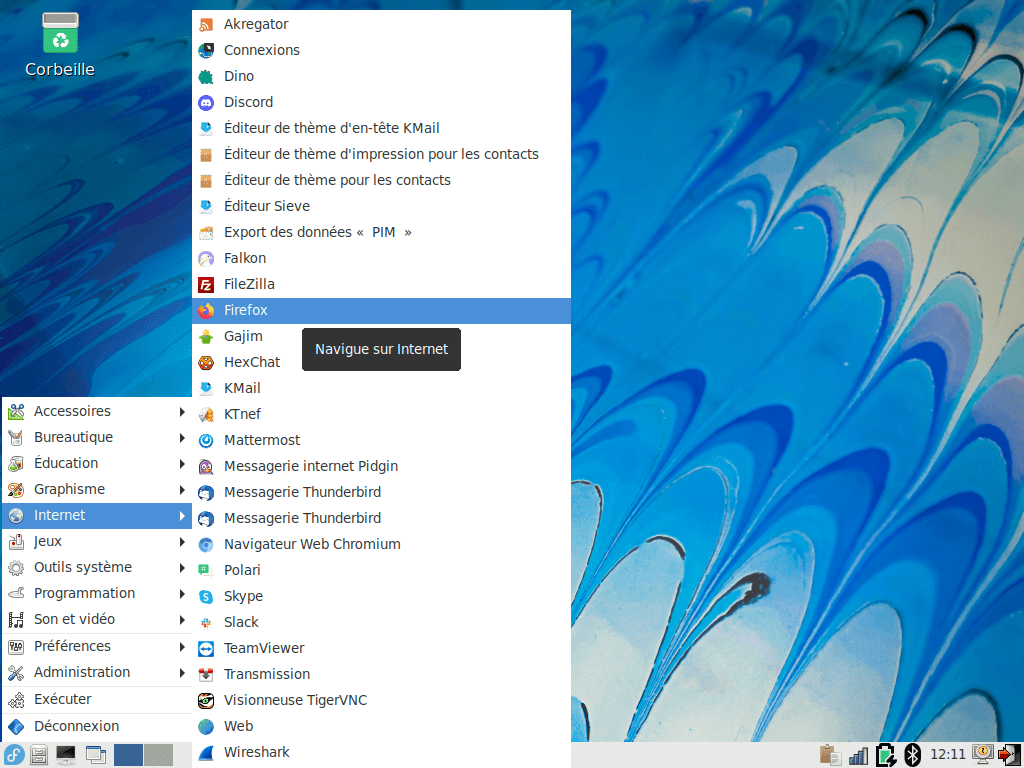Launch Éditeur Sieve

tap(381, 206)
